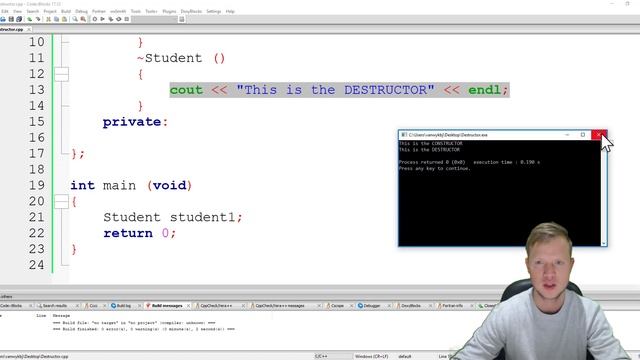The image size is (640, 360).
Task: Open the Build menu
Action: [66, 11]
